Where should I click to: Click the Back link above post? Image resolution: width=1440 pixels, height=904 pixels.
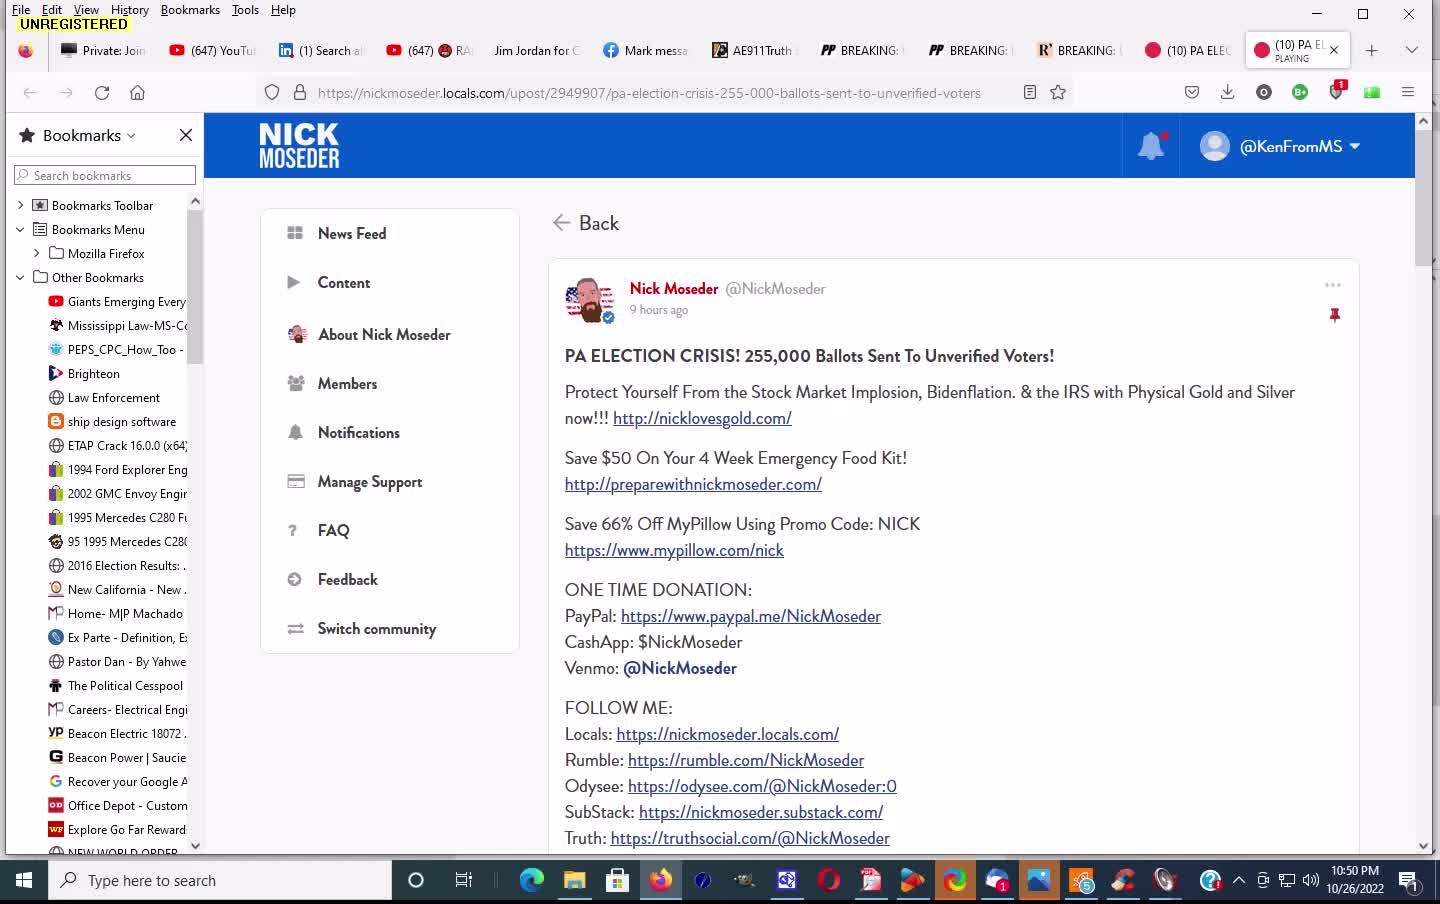(586, 223)
